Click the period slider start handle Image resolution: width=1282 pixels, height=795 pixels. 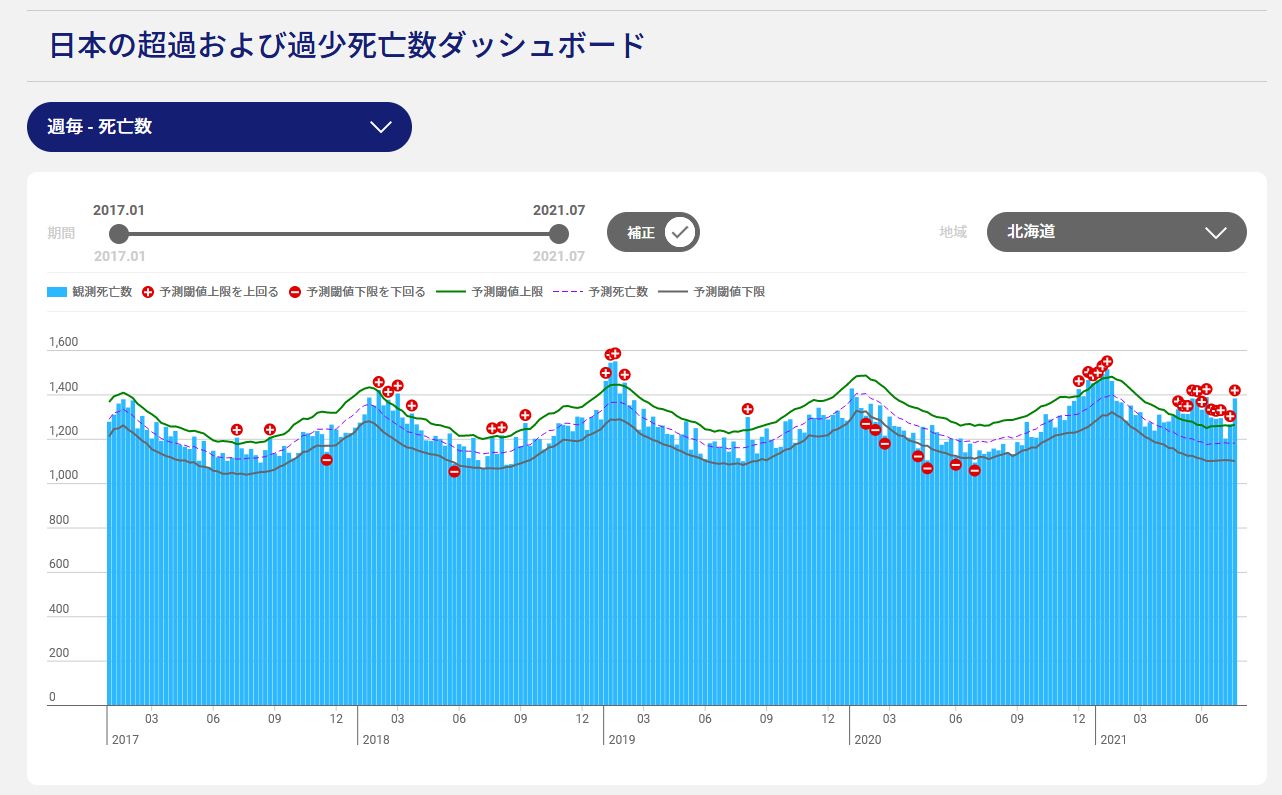pyautogui.click(x=119, y=234)
